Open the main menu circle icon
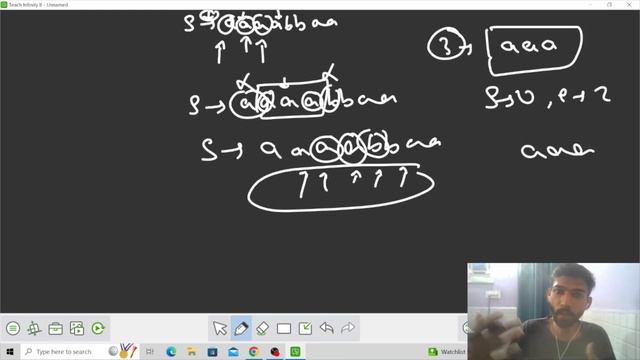Viewport: 640px width, 360px height. pos(13,328)
